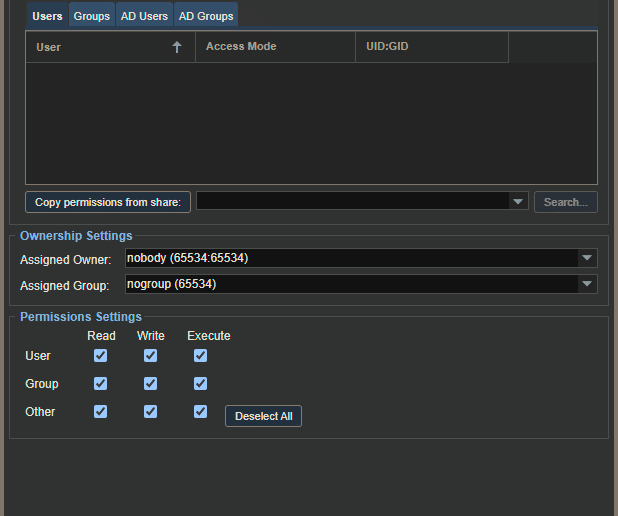Disable Other Execute permission

pos(201,412)
